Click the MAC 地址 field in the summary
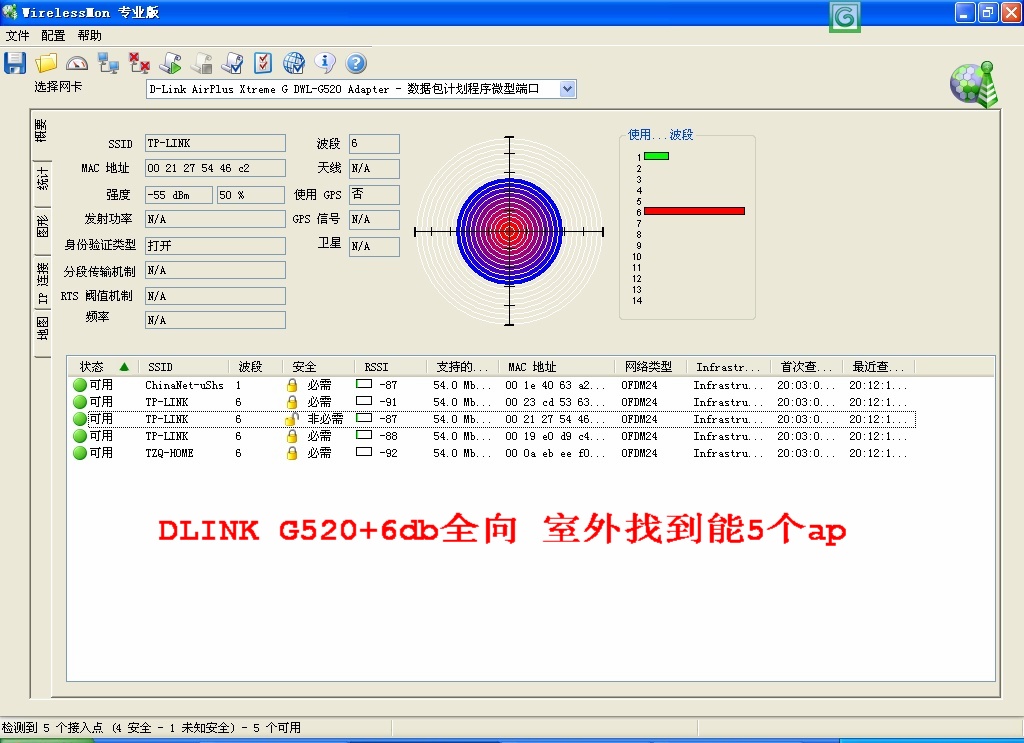Screen dimensions: 1024x743 coord(216,168)
